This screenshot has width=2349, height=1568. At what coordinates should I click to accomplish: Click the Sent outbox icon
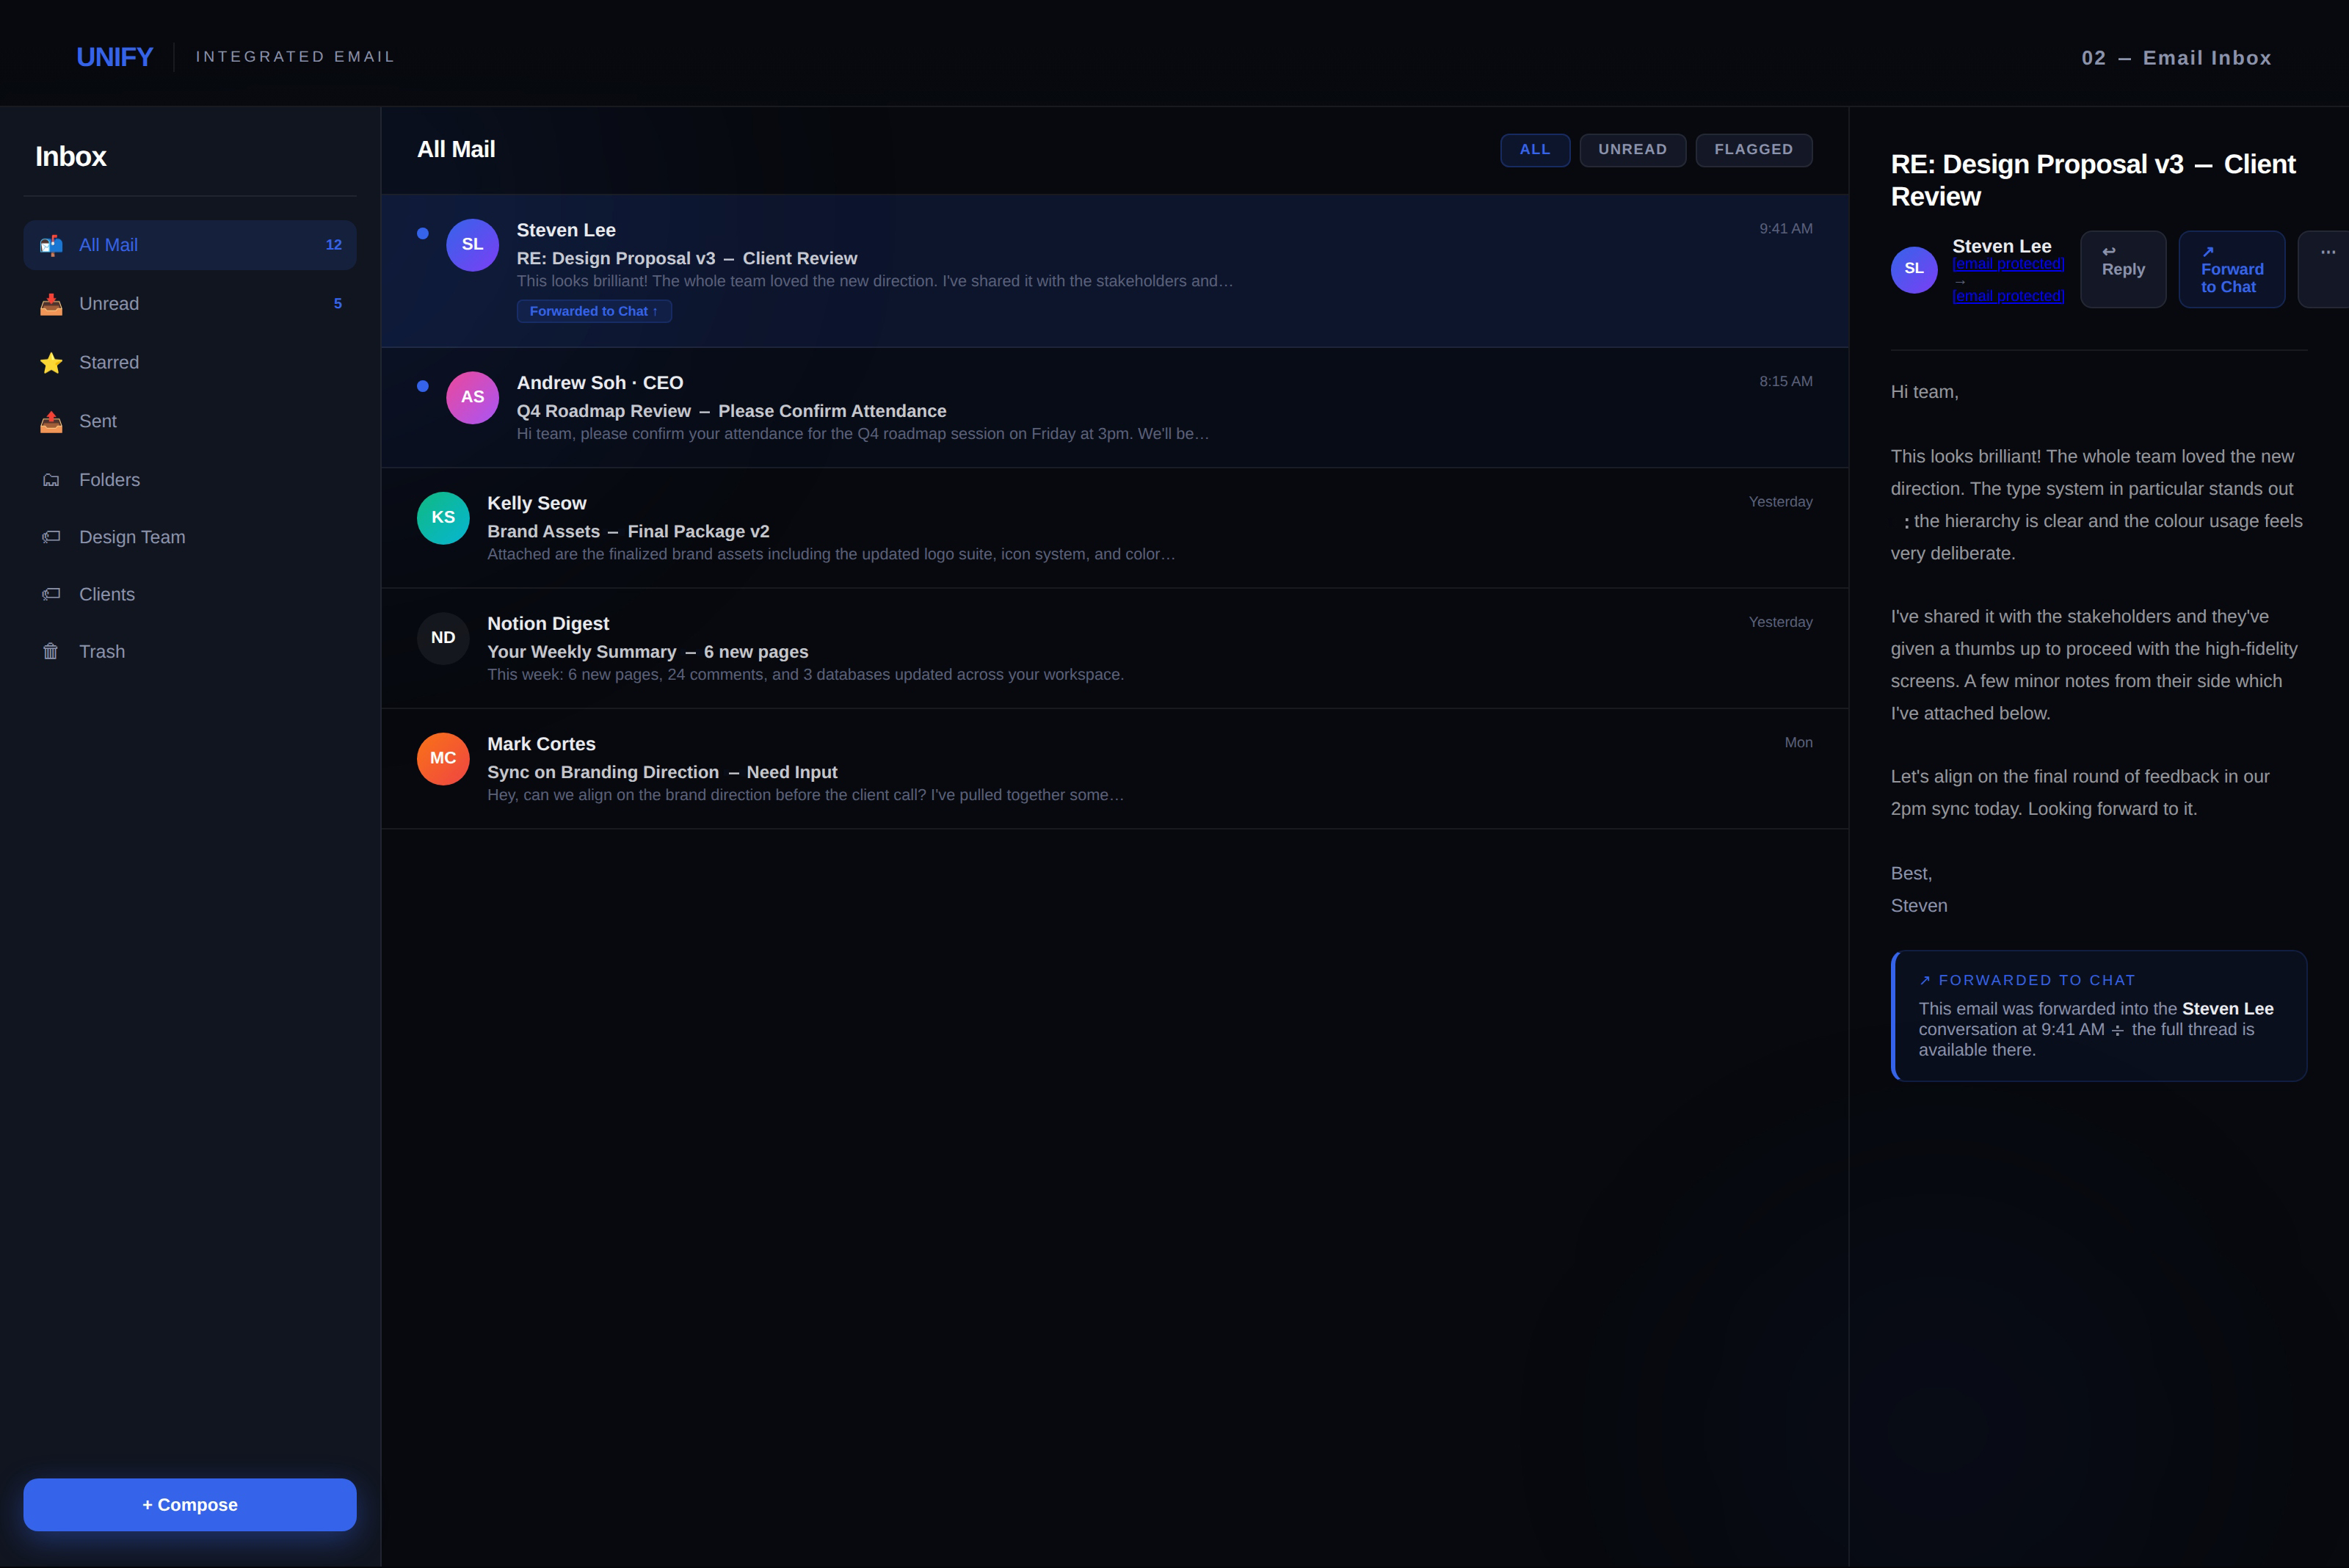point(51,421)
